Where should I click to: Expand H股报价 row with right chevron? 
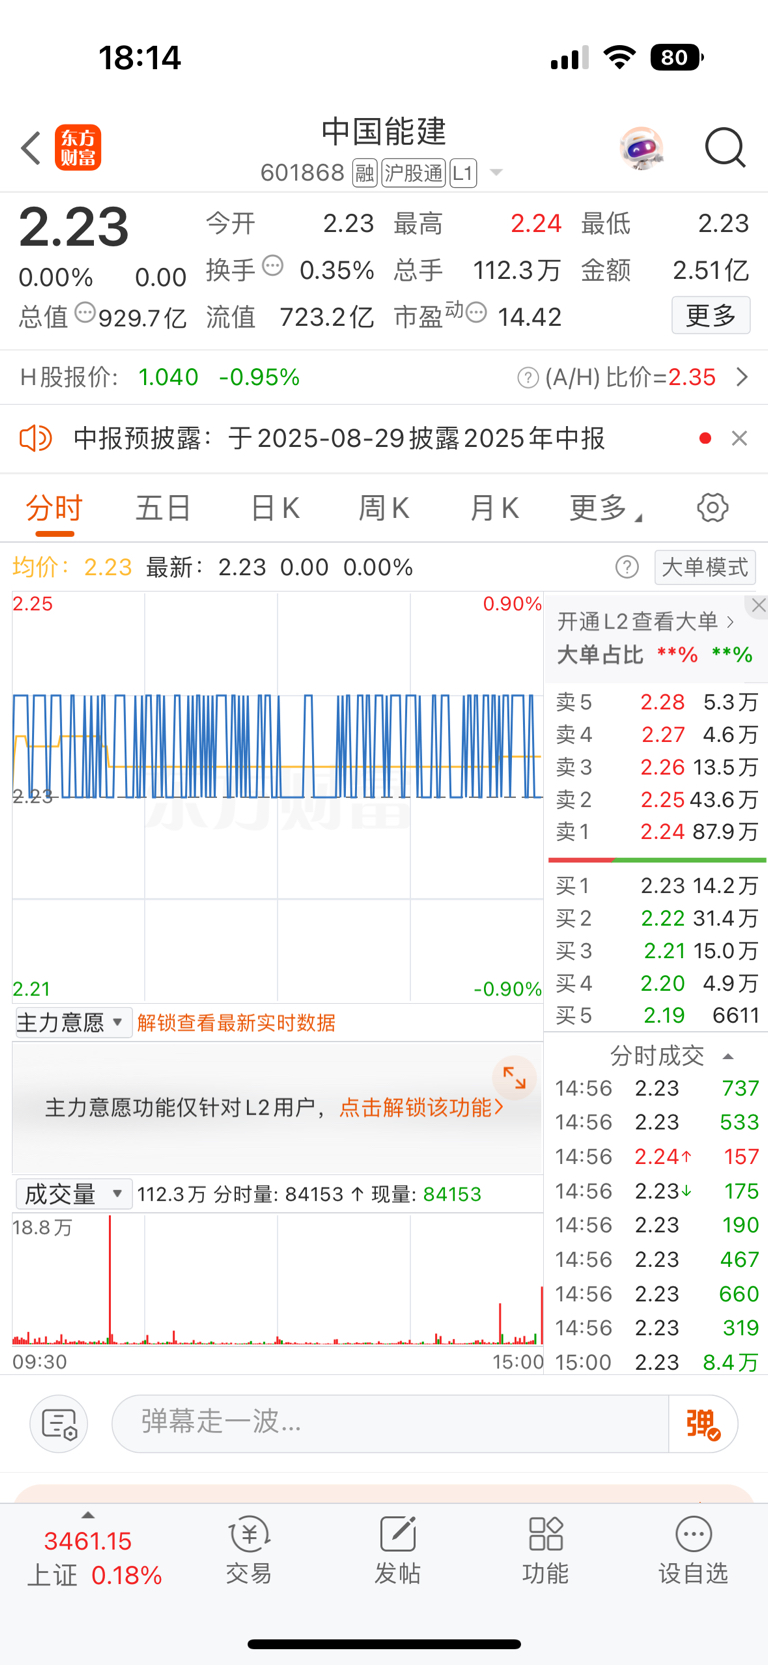point(742,377)
